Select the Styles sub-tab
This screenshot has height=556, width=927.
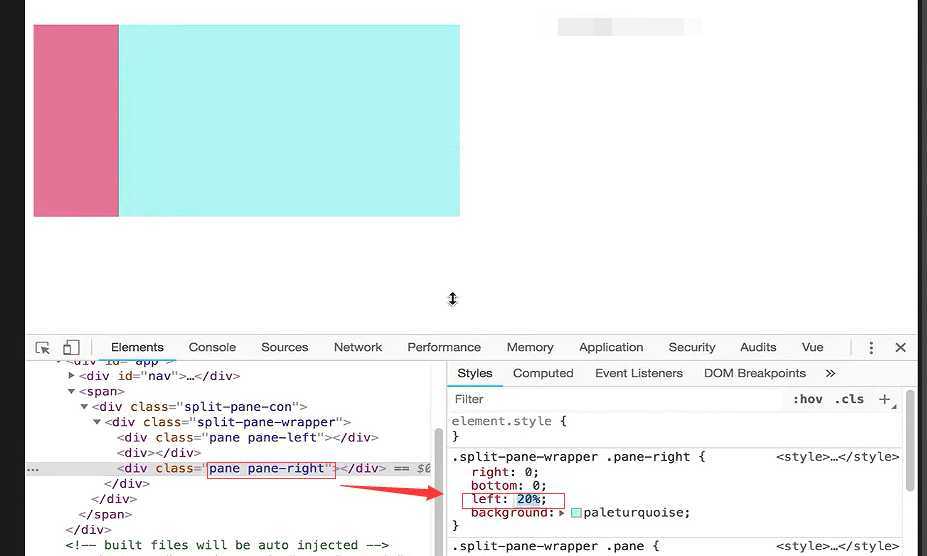475,373
